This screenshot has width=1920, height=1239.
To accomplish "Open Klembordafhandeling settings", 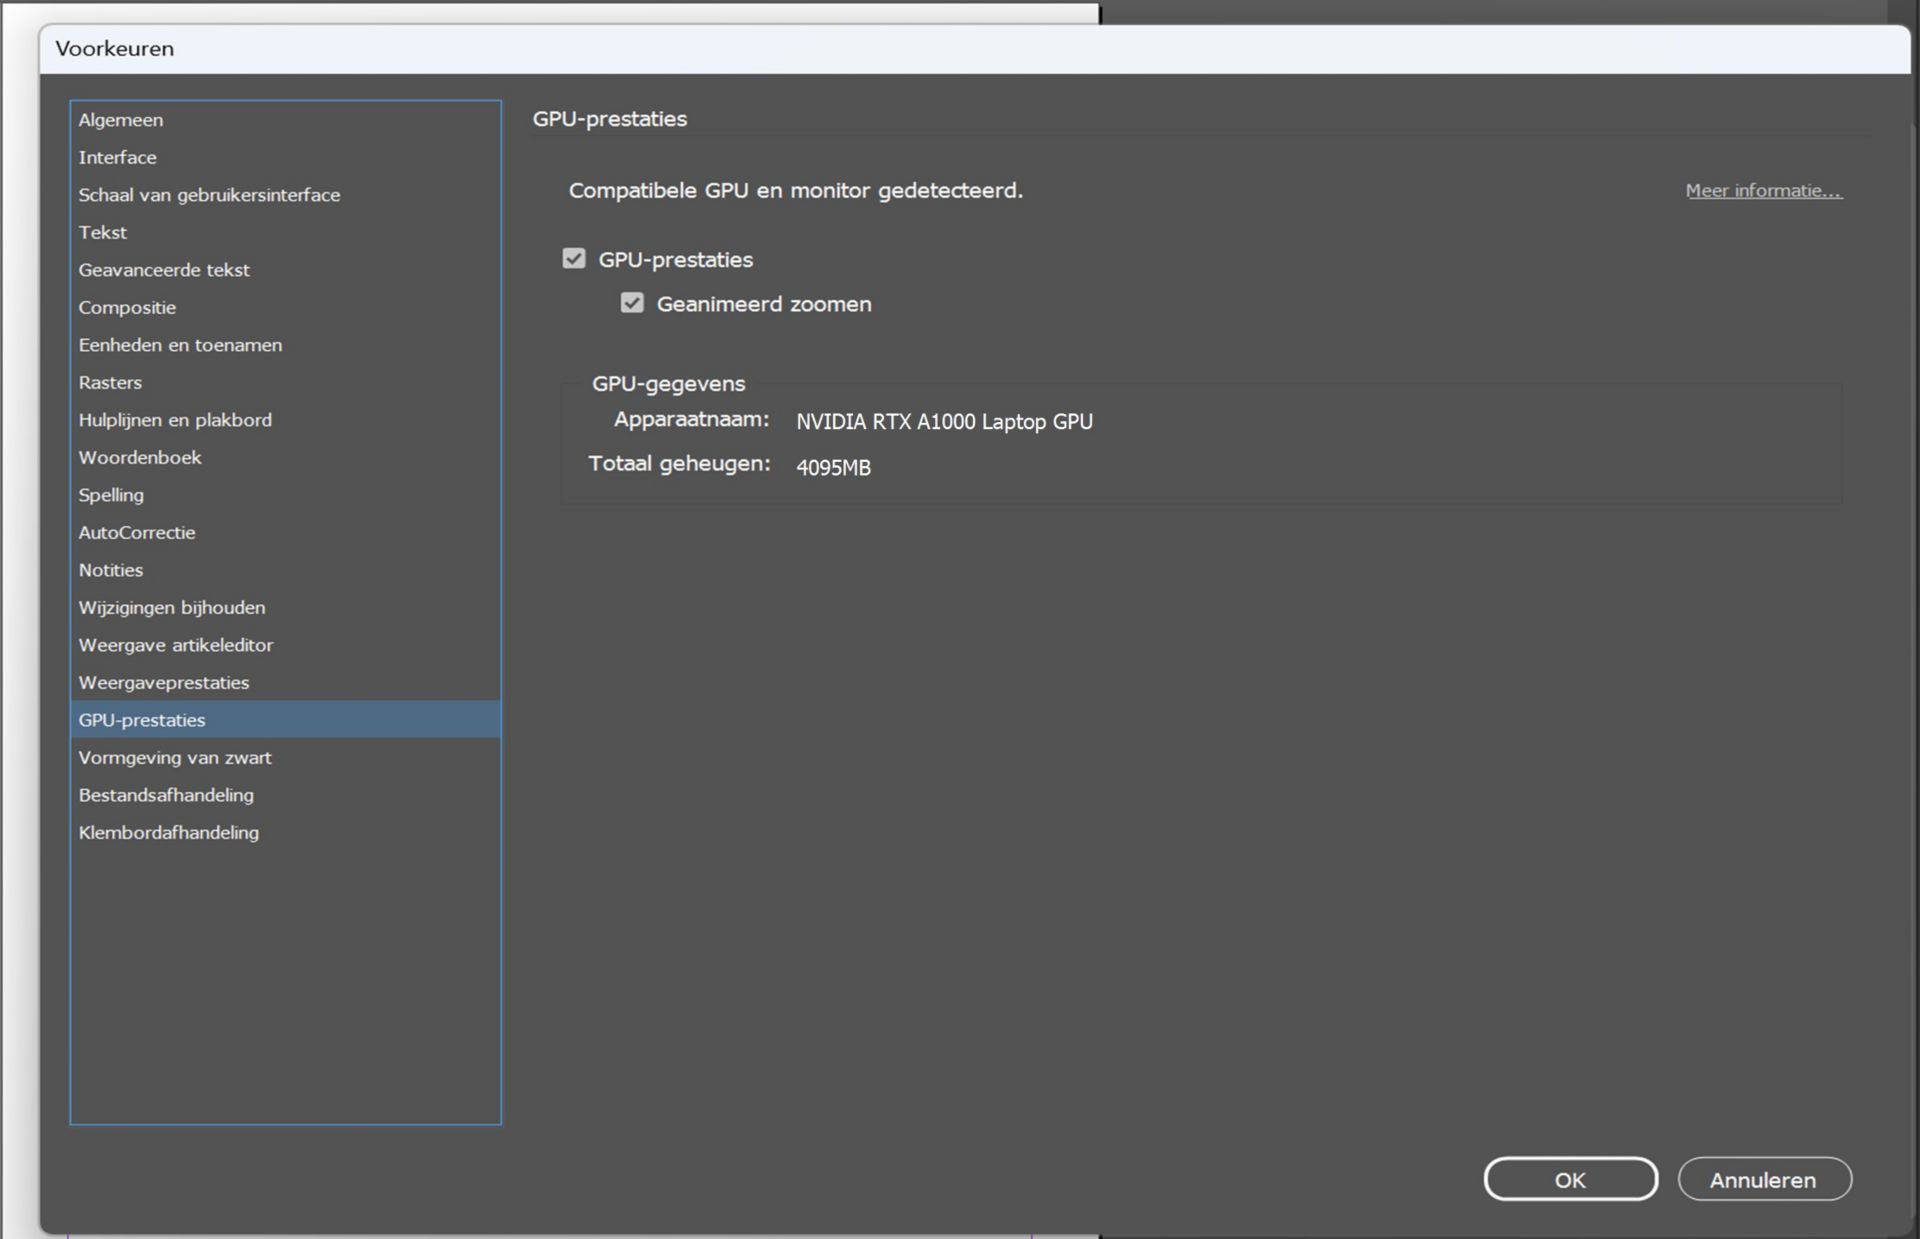I will 169,832.
